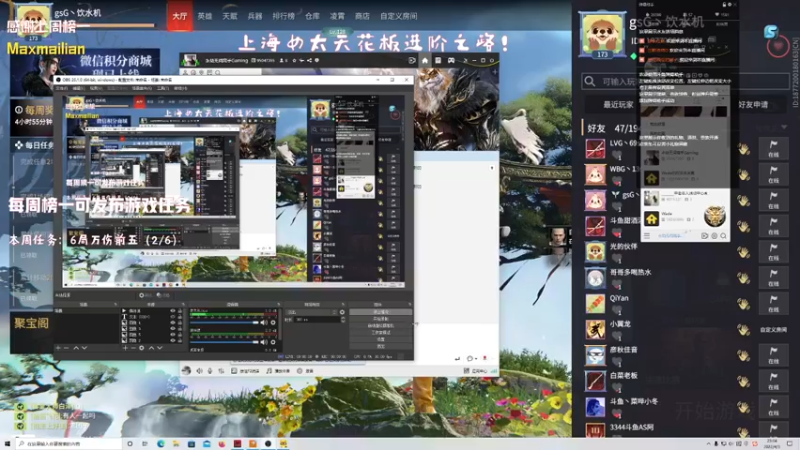Open the 排行榜 leaderboard tab
The image size is (800, 450).
(283, 16)
